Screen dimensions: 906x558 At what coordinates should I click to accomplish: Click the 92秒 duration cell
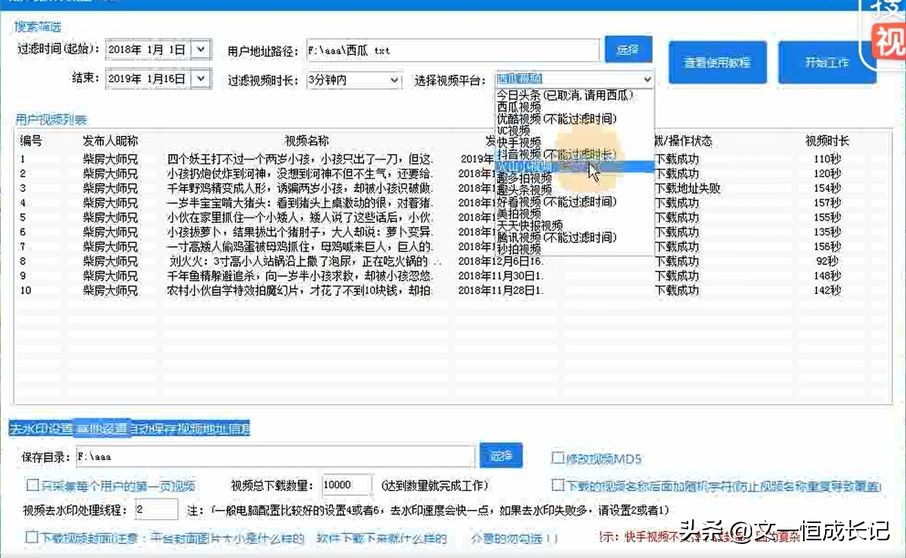tap(827, 261)
